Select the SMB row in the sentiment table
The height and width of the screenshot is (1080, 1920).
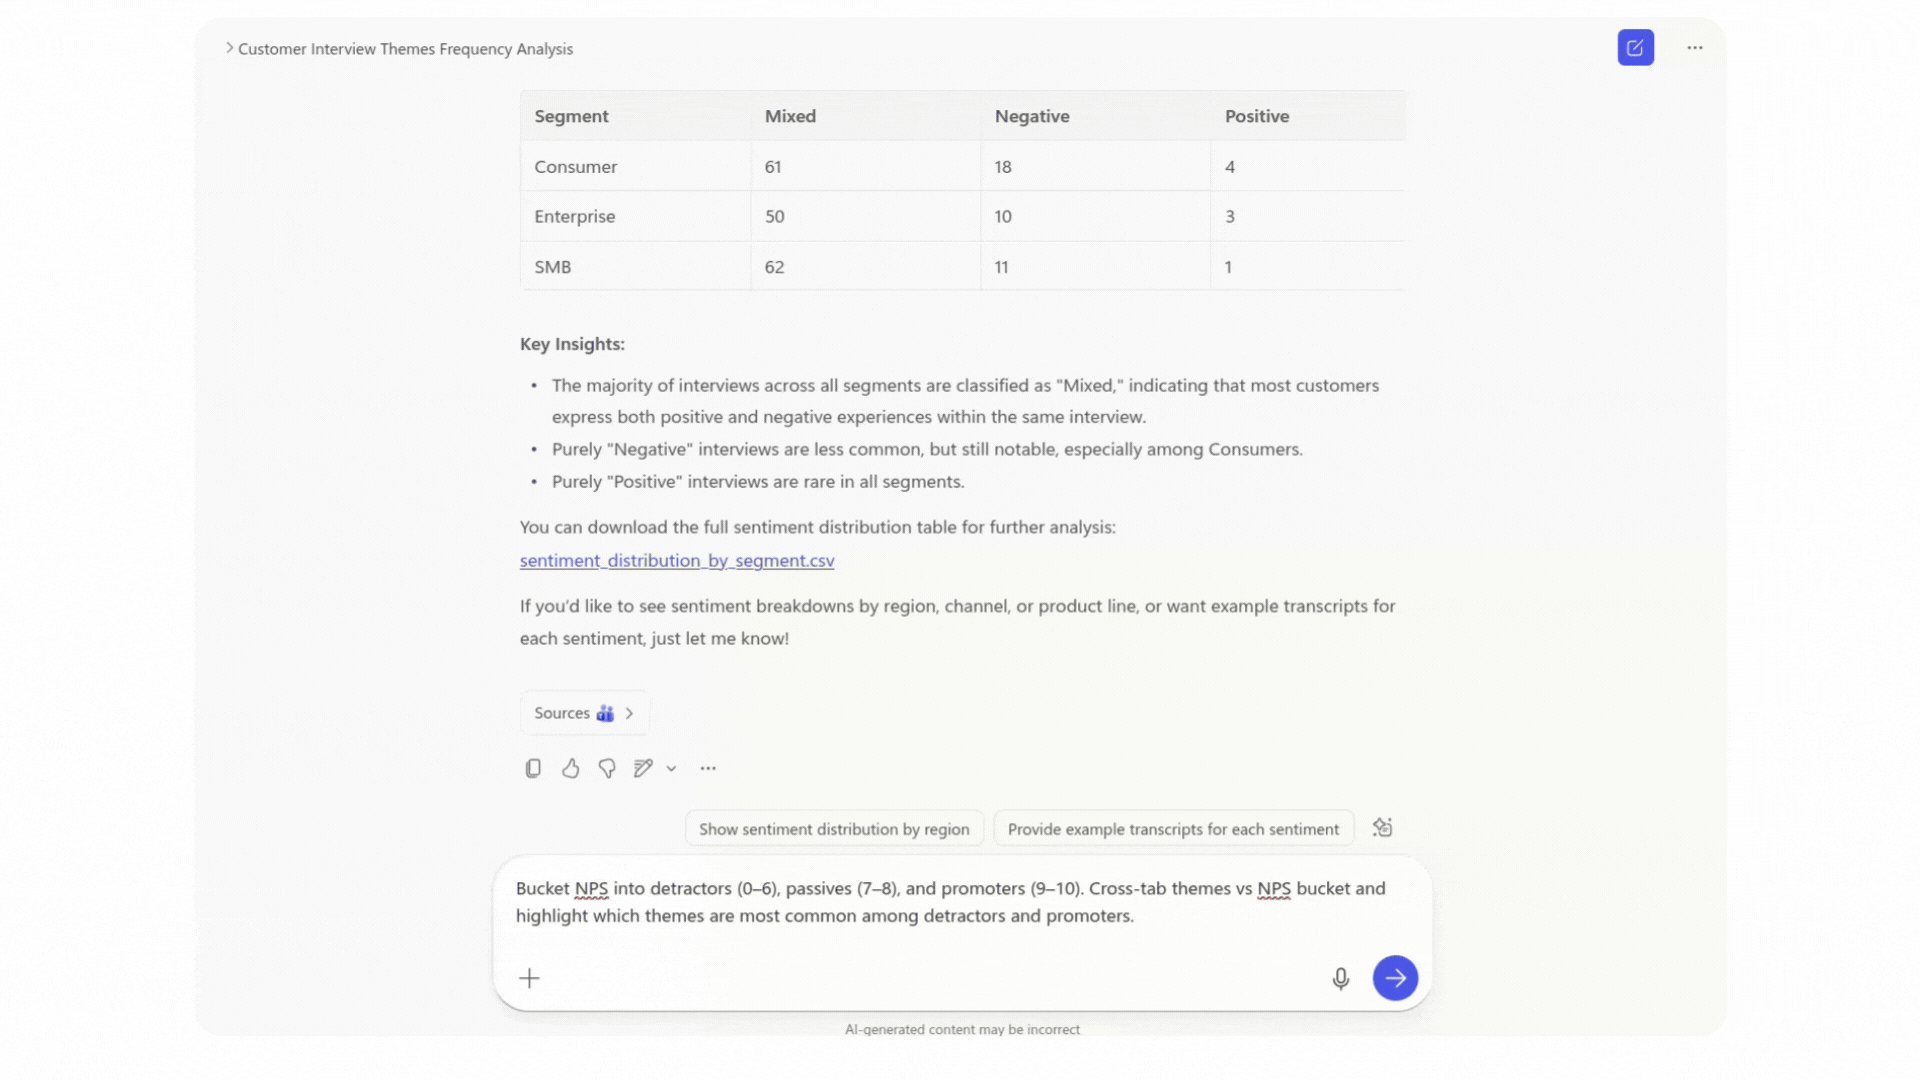click(x=960, y=266)
